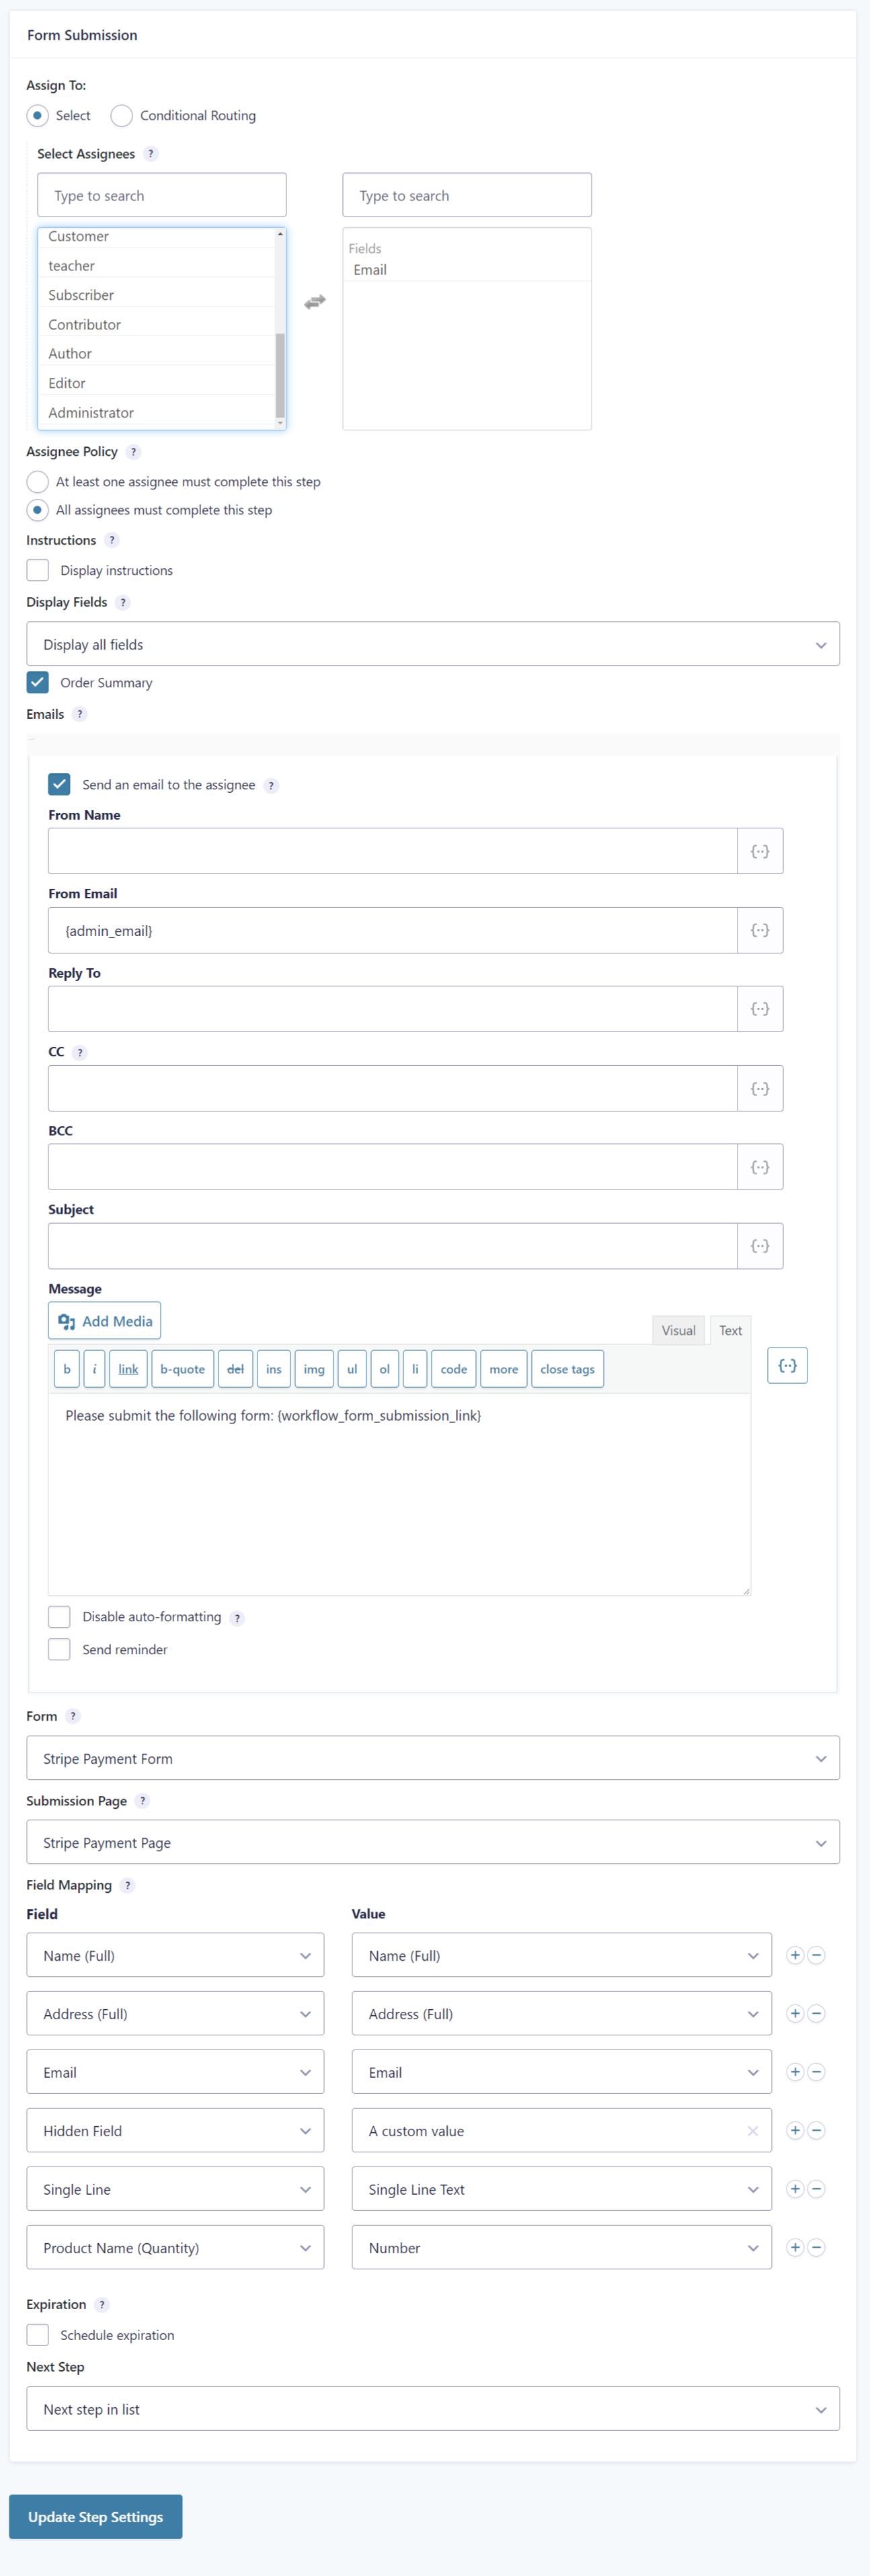Viewport: 870px width, 2576px height.
Task: Uncheck Send an email to the assignee
Action: click(60, 784)
